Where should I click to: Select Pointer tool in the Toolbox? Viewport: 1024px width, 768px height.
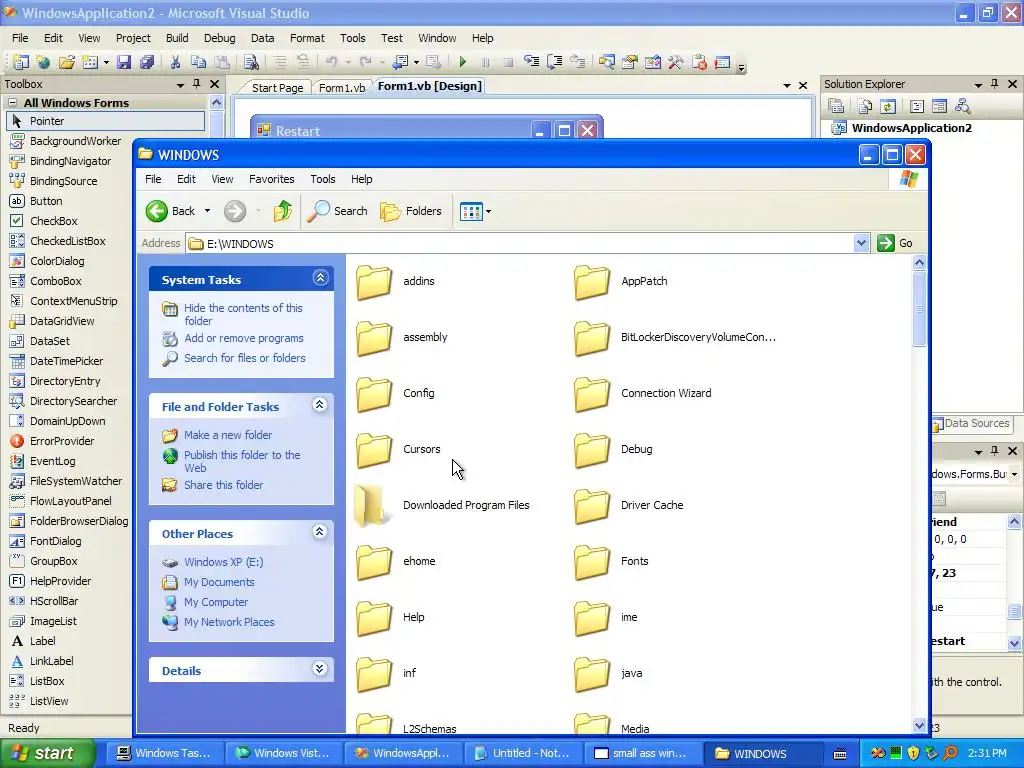[x=106, y=121]
